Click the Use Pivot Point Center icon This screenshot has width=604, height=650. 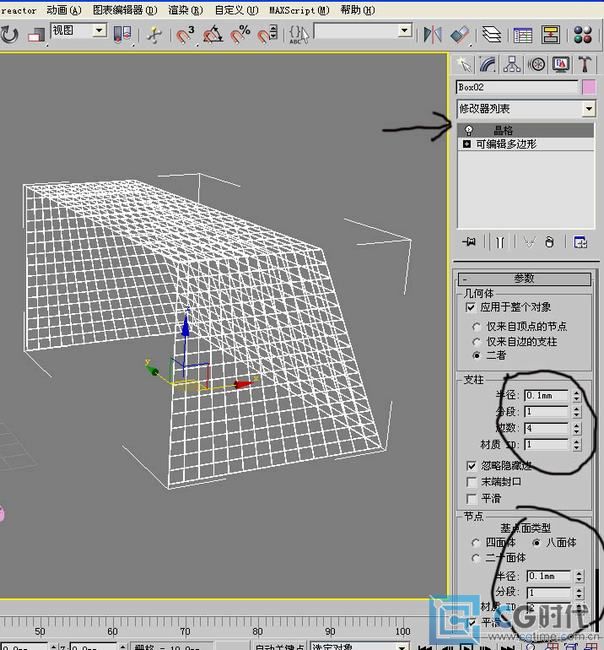coord(122,34)
